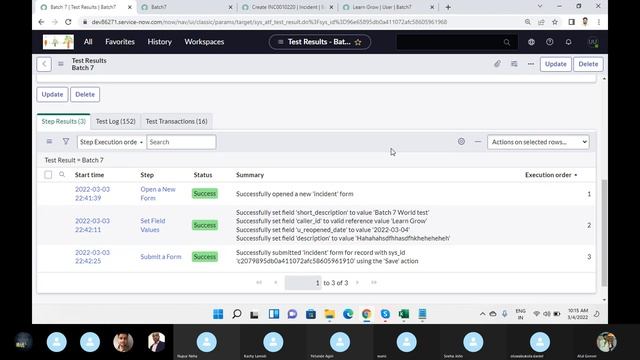Show hidden system tray icons chevron
Image resolution: width=640 pixels, height=360 pixels.
coord(482,314)
